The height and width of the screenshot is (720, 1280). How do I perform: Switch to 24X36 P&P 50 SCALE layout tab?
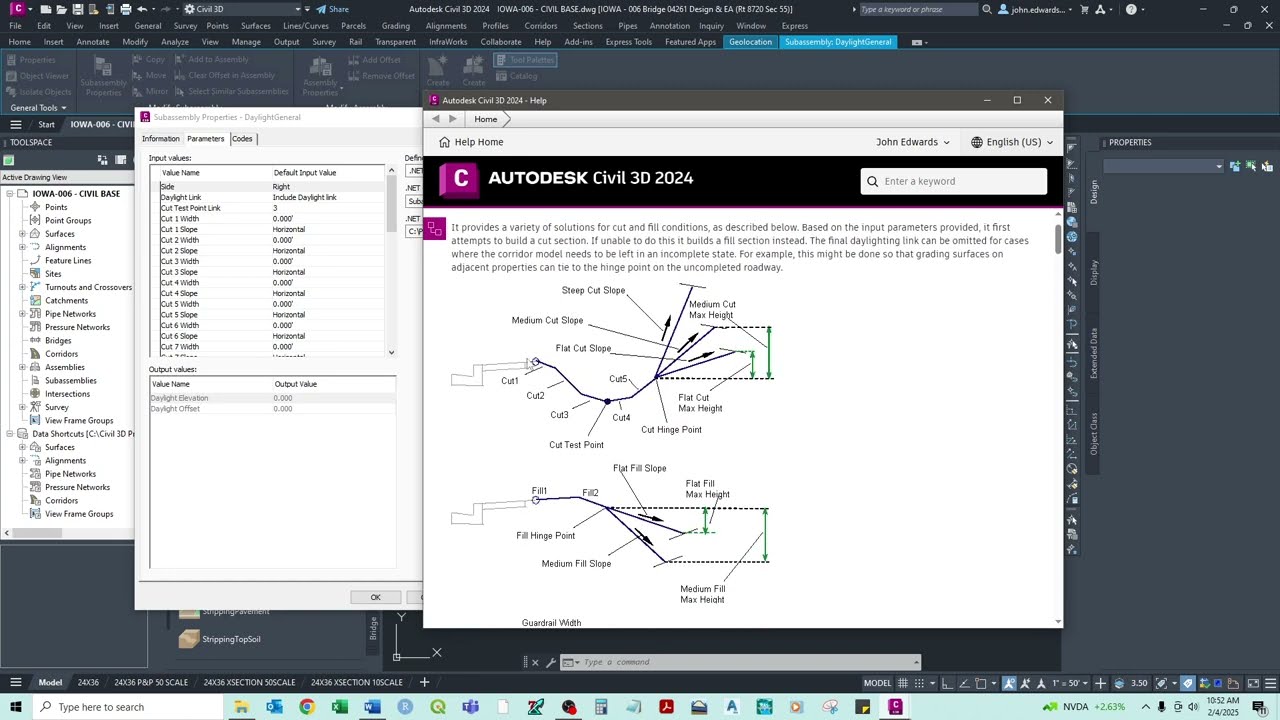point(151,683)
